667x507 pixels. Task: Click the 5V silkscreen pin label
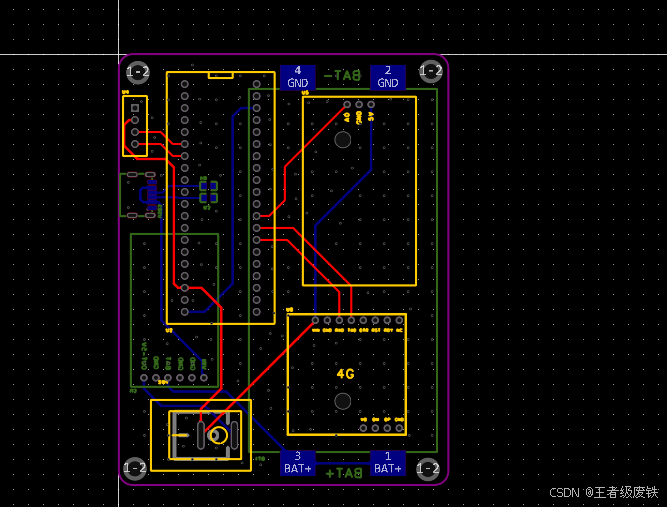(371, 117)
